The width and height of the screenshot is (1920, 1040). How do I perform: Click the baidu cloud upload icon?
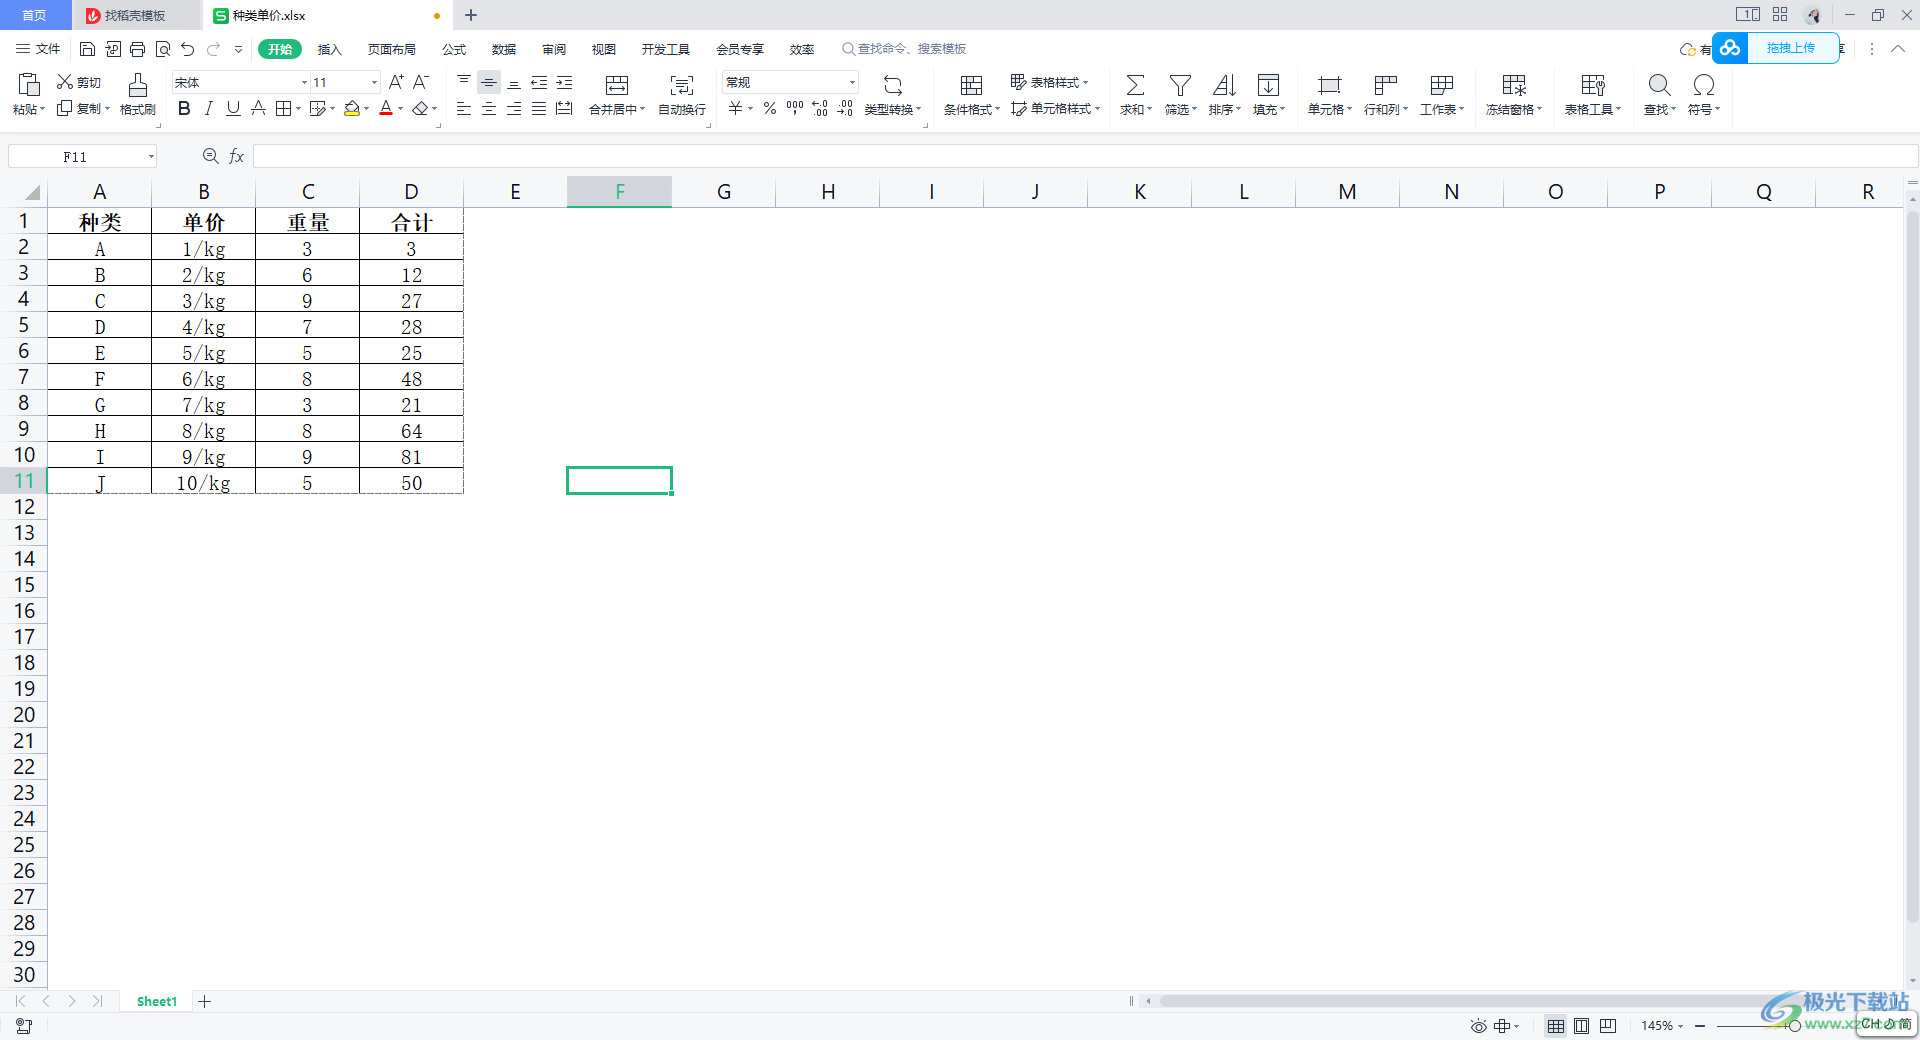point(1730,48)
